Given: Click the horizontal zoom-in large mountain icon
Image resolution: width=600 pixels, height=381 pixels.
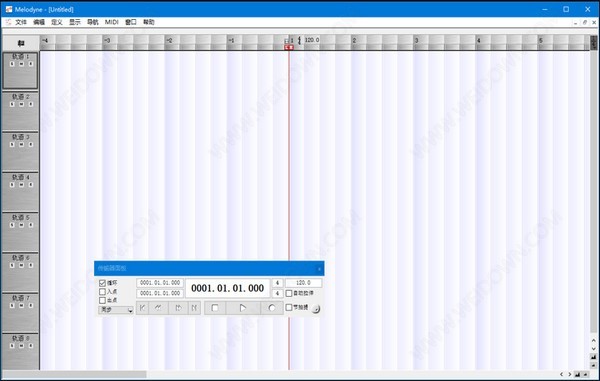Looking at the screenshot, I should coord(578,374).
